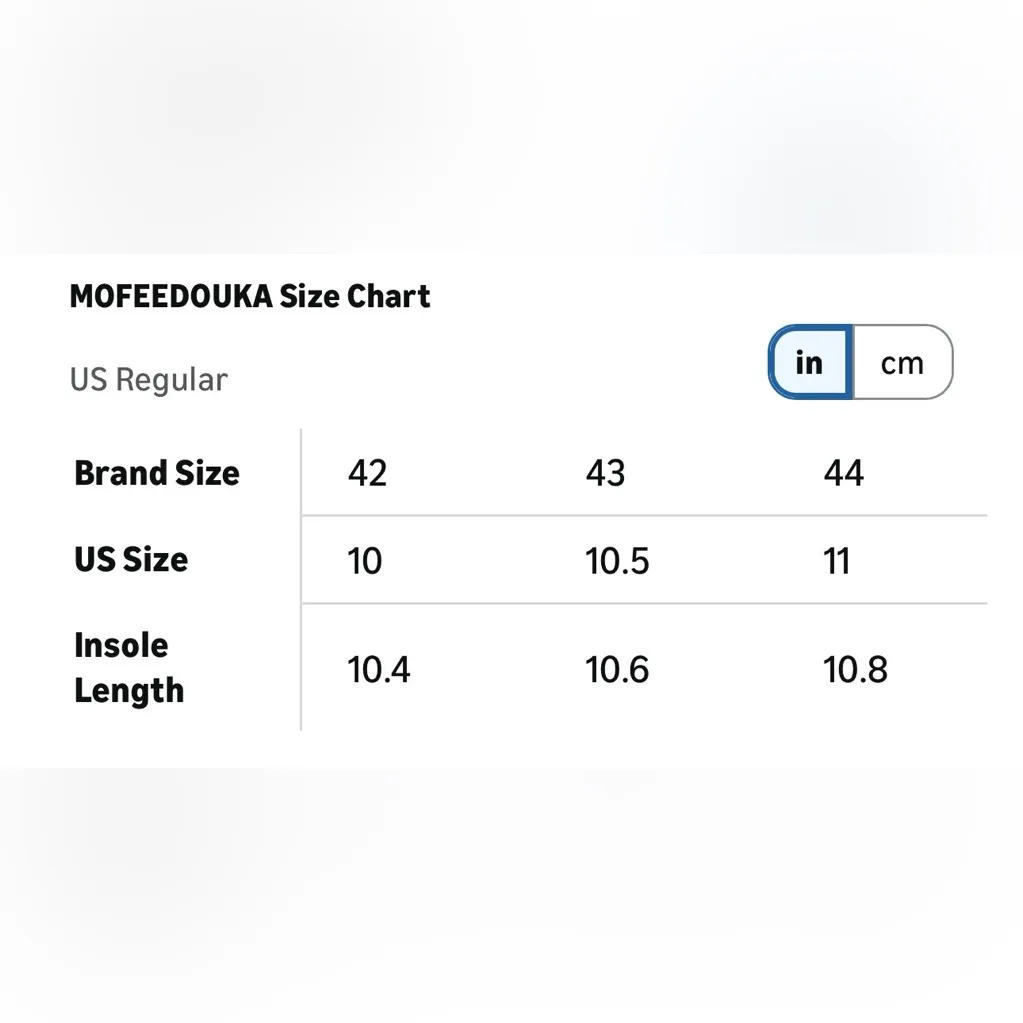Click the 10.6 insole length value
The image size is (1023, 1023).
coord(617,669)
